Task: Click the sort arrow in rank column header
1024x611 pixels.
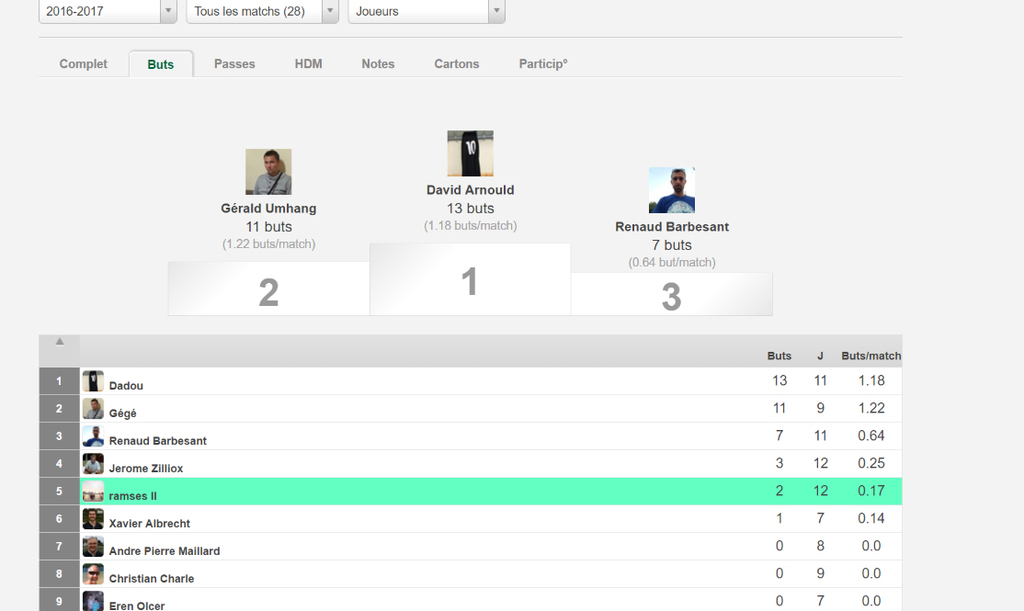Action: (59, 342)
